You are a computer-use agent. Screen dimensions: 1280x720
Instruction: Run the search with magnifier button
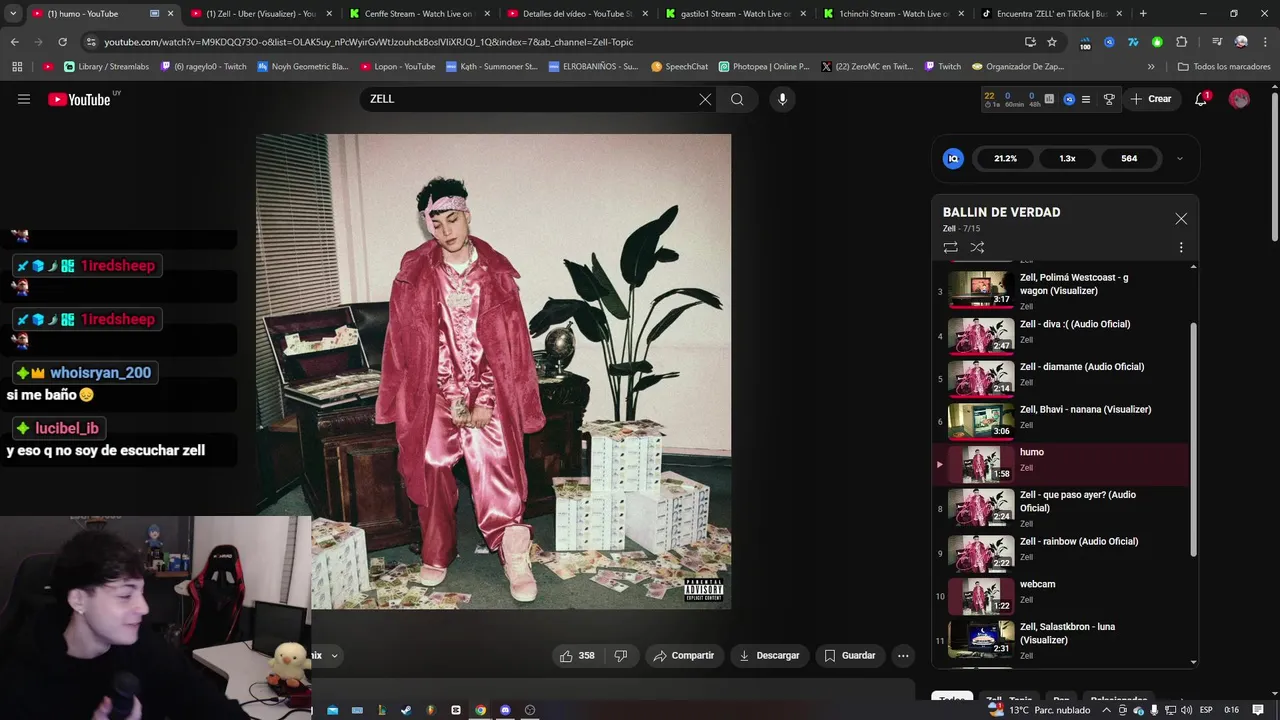coord(737,99)
